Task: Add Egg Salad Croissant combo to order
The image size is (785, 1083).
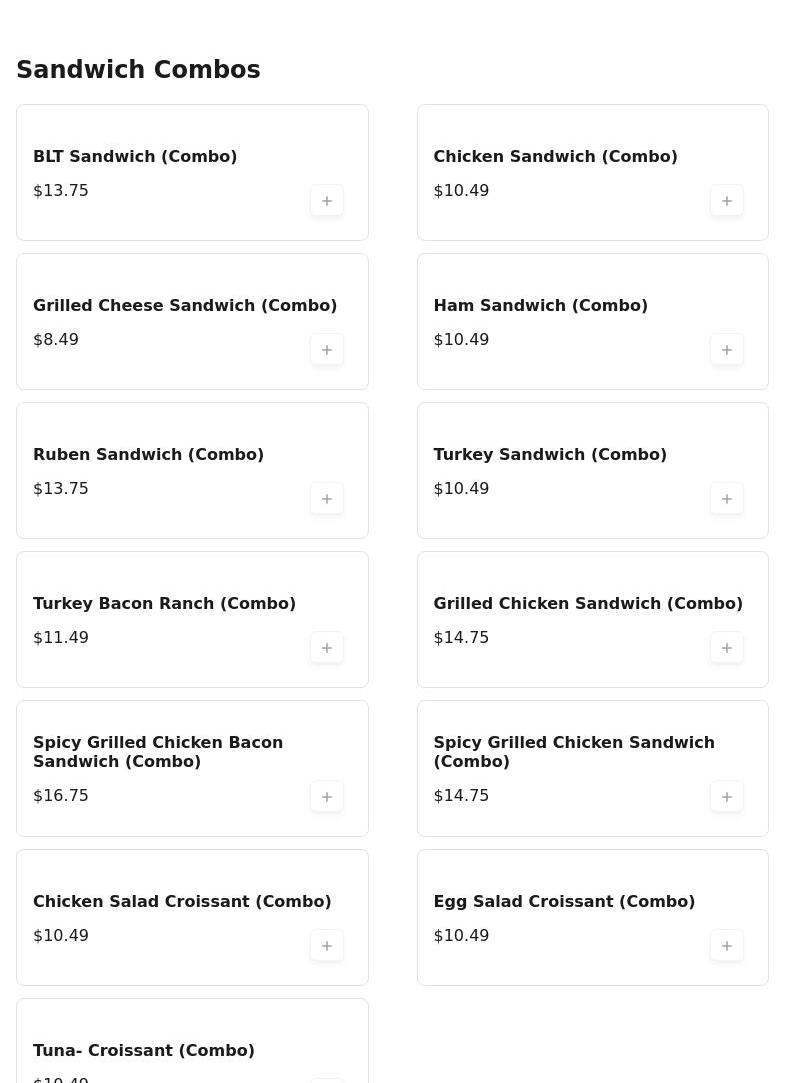Action: pyautogui.click(x=726, y=946)
